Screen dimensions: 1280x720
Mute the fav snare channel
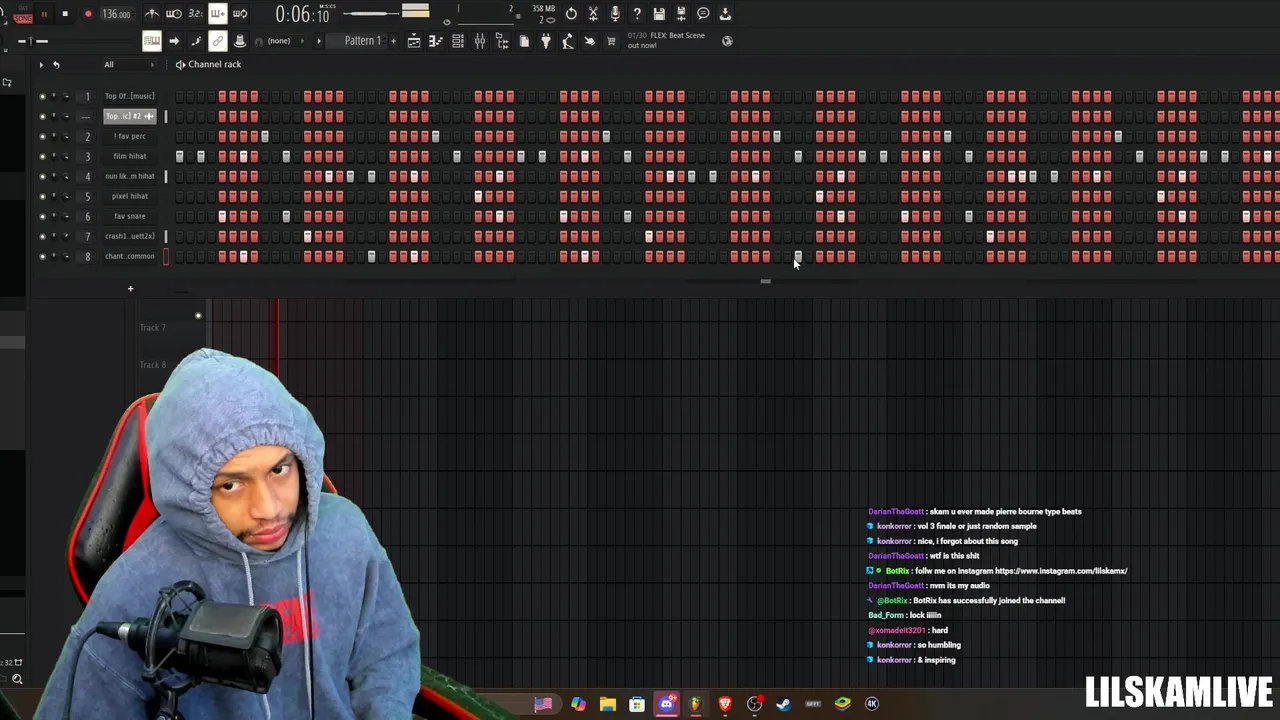42,216
